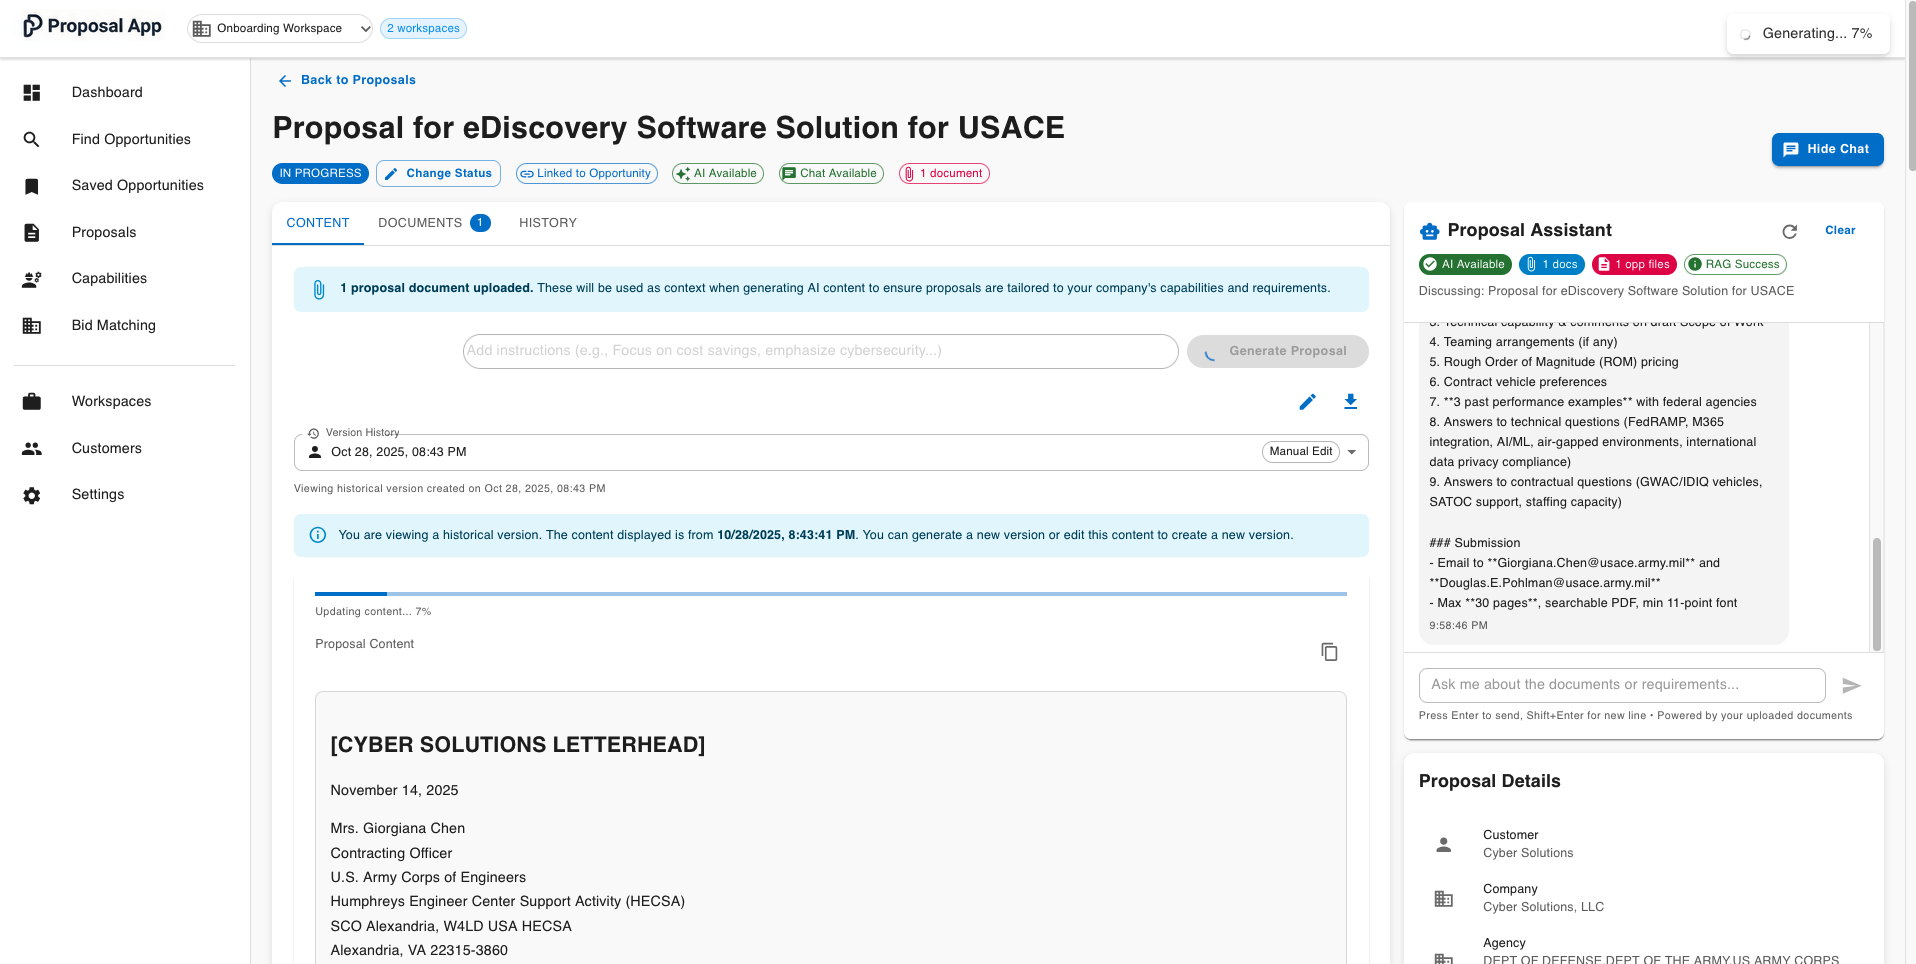Open Capabilities in sidebar
This screenshot has width=1916, height=964.
point(109,278)
